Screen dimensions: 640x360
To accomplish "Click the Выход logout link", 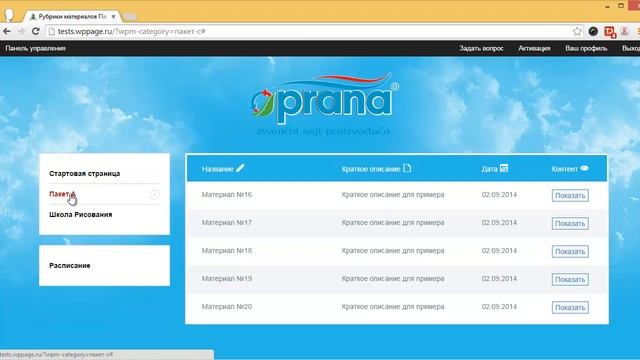I will (631, 48).
